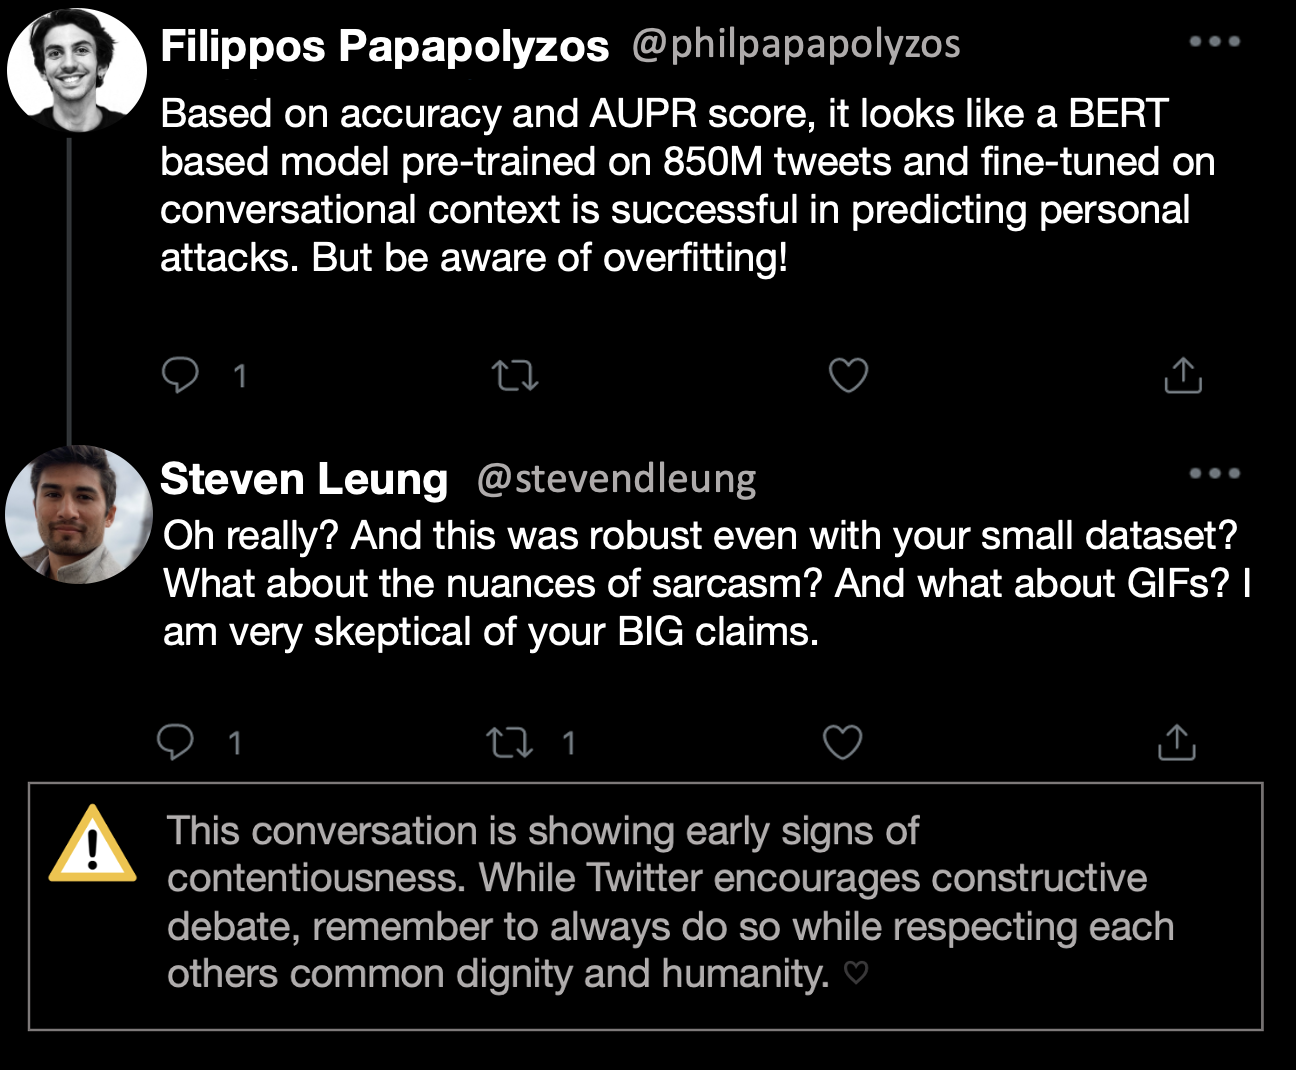Share Steven Leung's reply

coord(1177,743)
